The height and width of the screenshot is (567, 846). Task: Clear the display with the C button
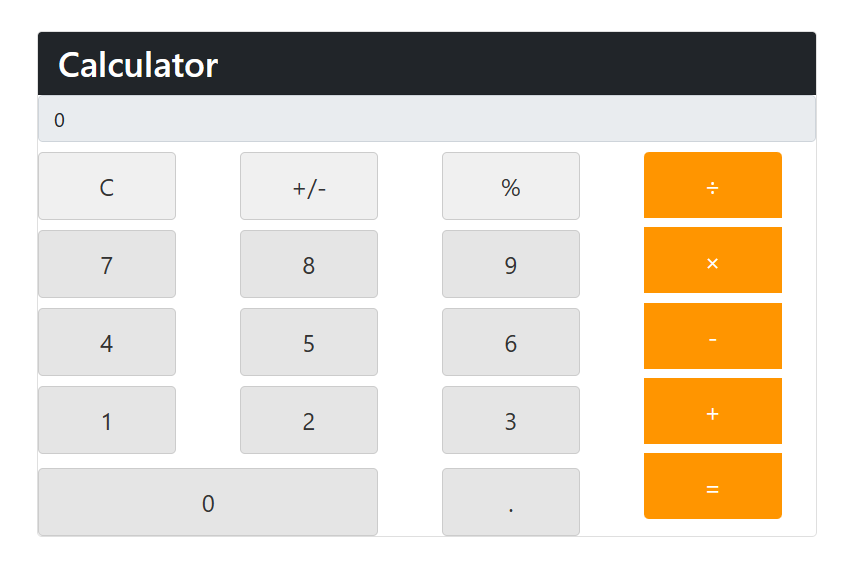point(107,186)
